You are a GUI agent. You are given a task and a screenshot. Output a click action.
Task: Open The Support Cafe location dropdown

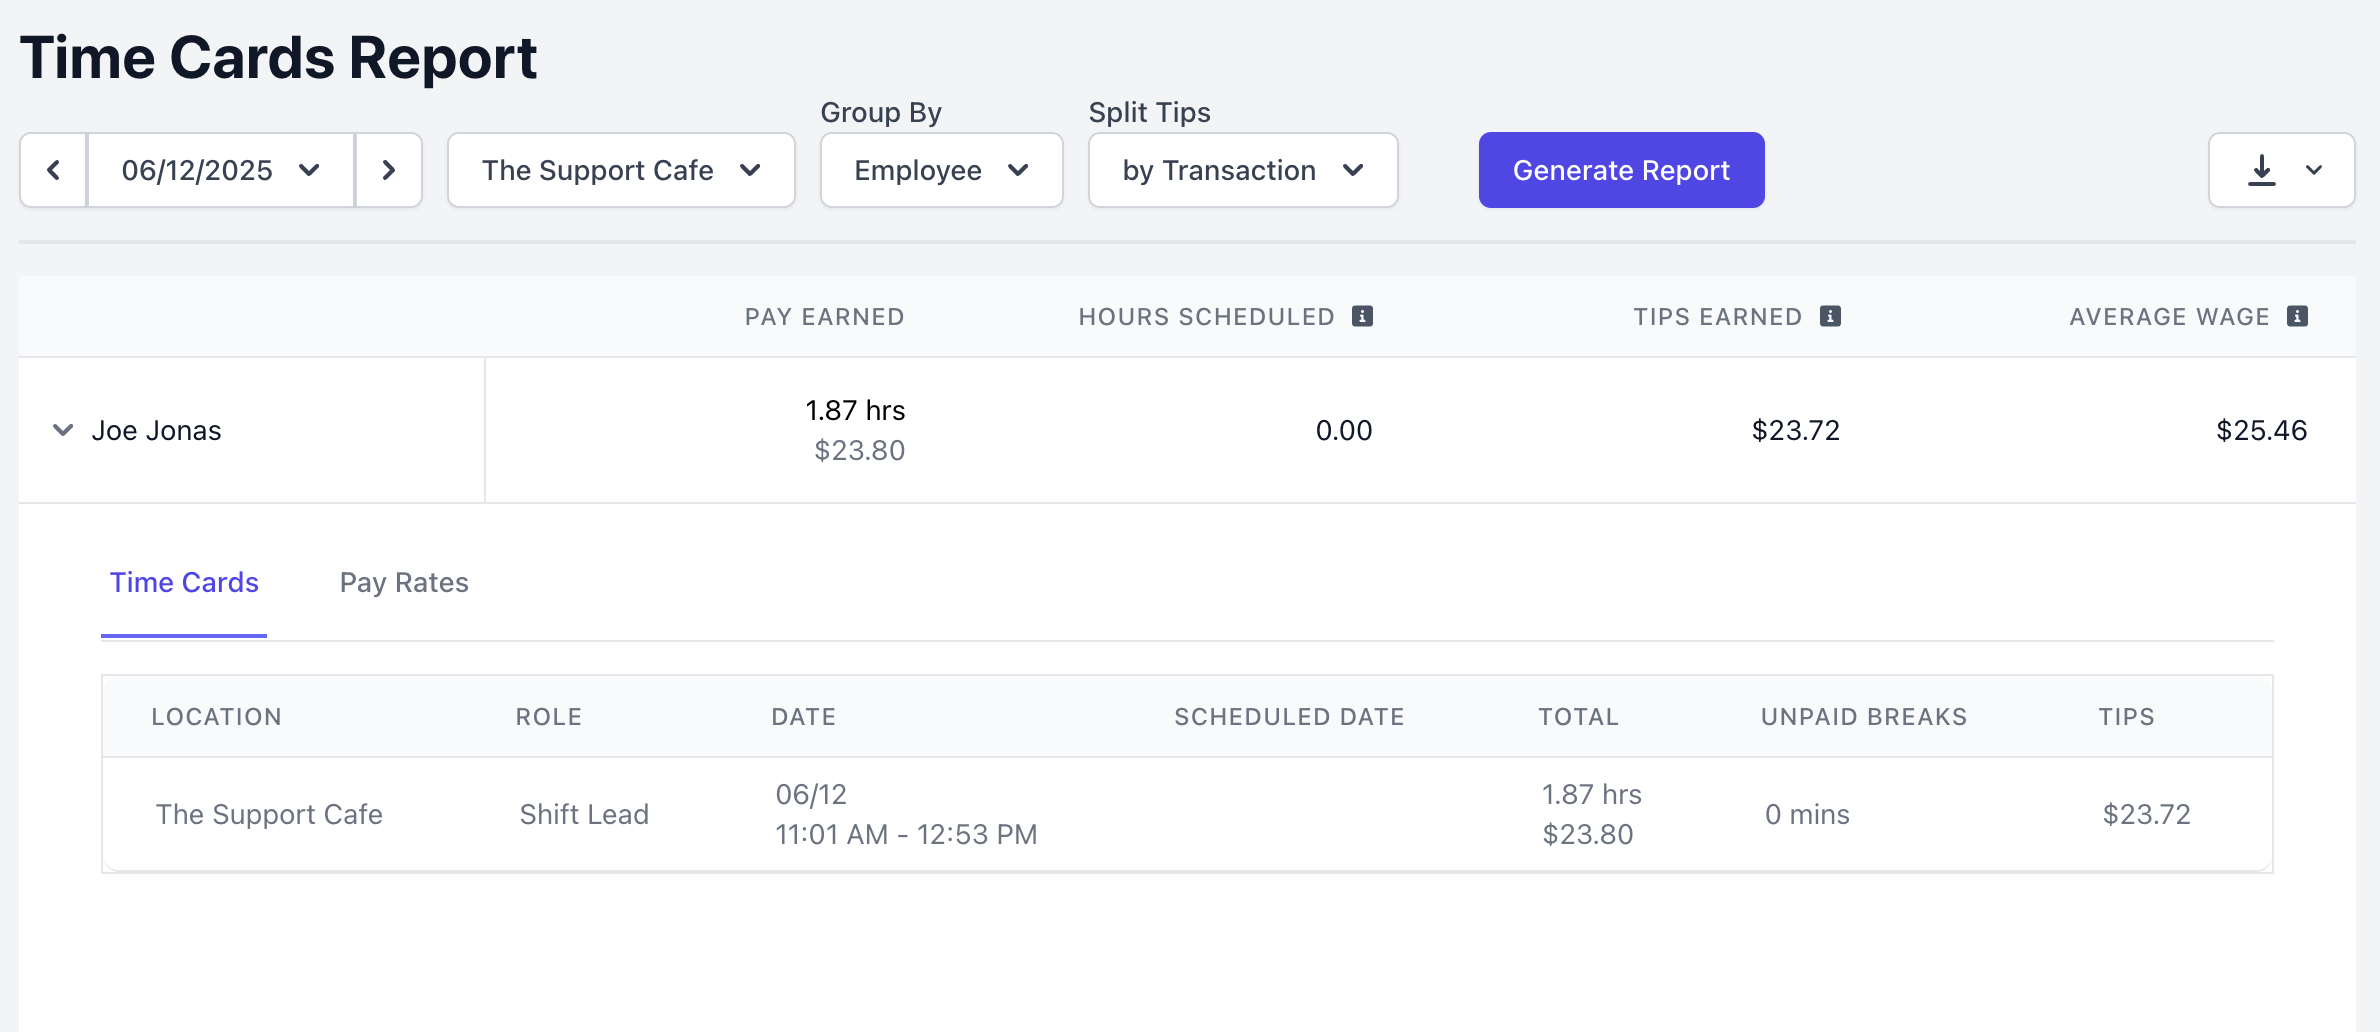621,171
